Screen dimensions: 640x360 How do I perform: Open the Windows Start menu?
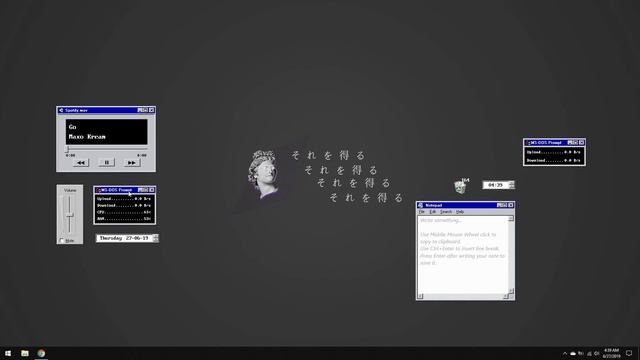tap(8, 353)
